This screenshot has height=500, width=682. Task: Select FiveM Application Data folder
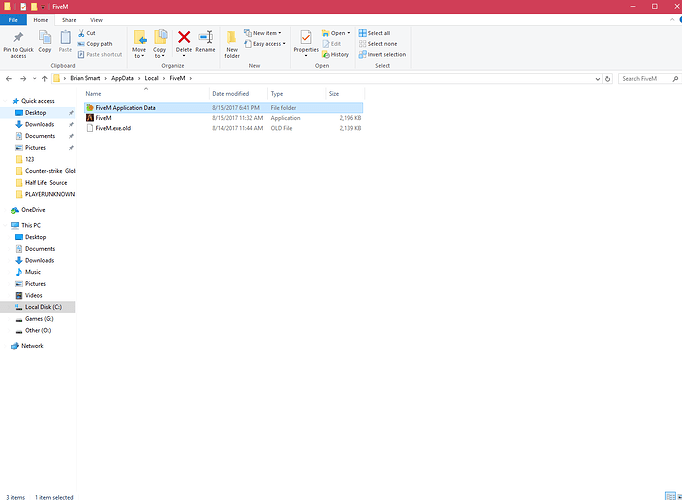[223, 107]
